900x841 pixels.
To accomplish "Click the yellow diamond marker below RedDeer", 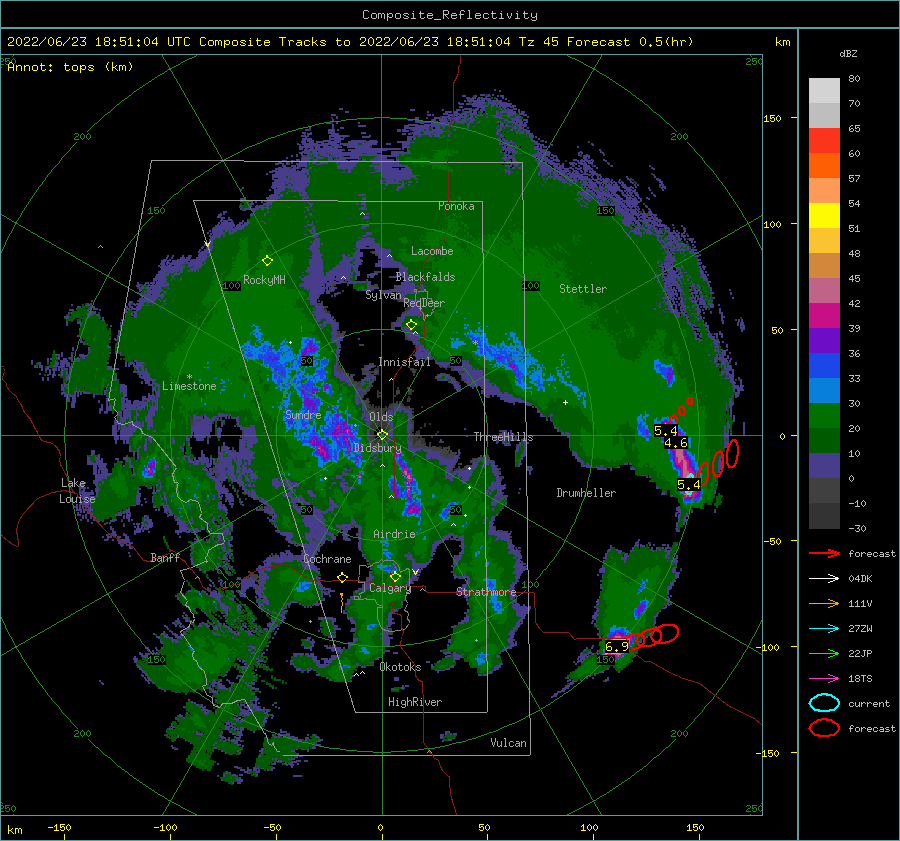I will pyautogui.click(x=411, y=325).
